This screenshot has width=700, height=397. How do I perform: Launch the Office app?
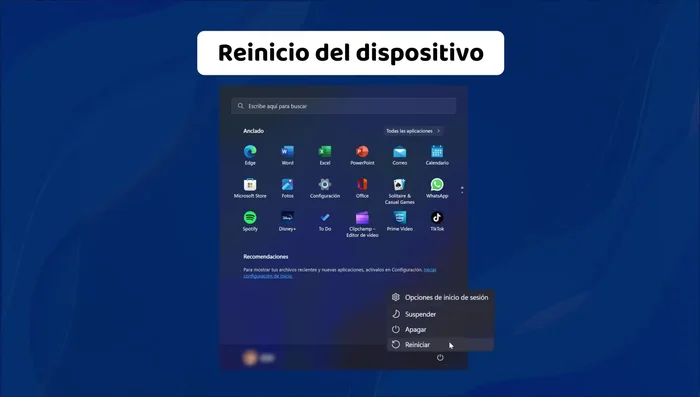coord(362,188)
